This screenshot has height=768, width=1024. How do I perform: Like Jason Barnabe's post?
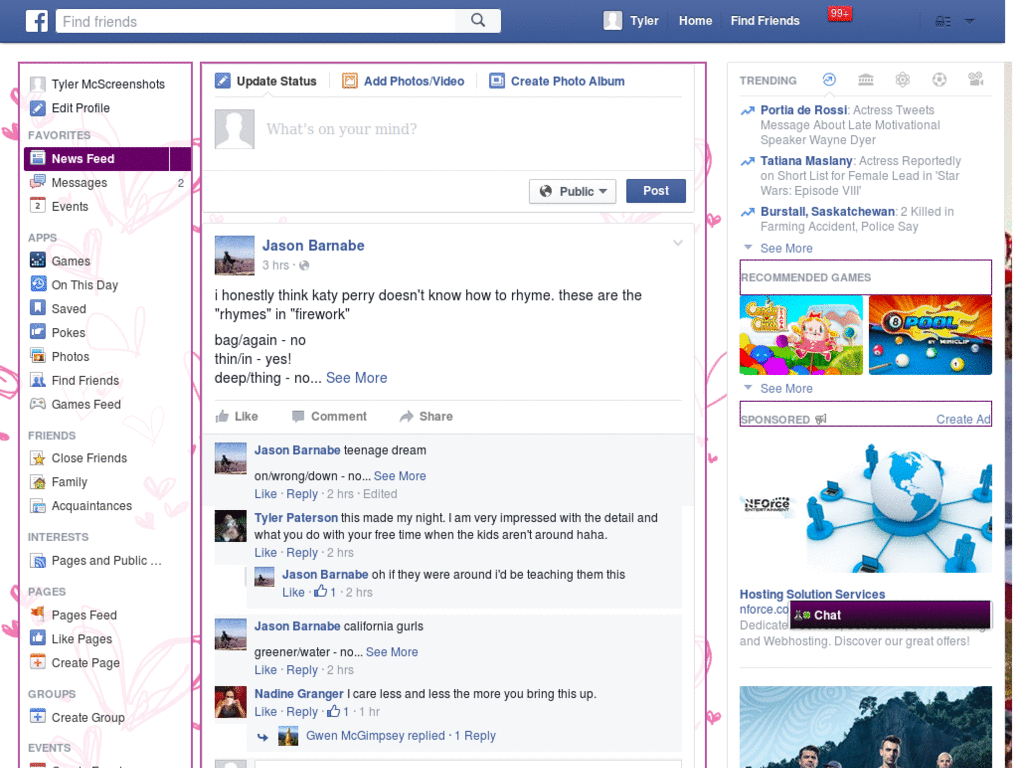click(x=236, y=416)
